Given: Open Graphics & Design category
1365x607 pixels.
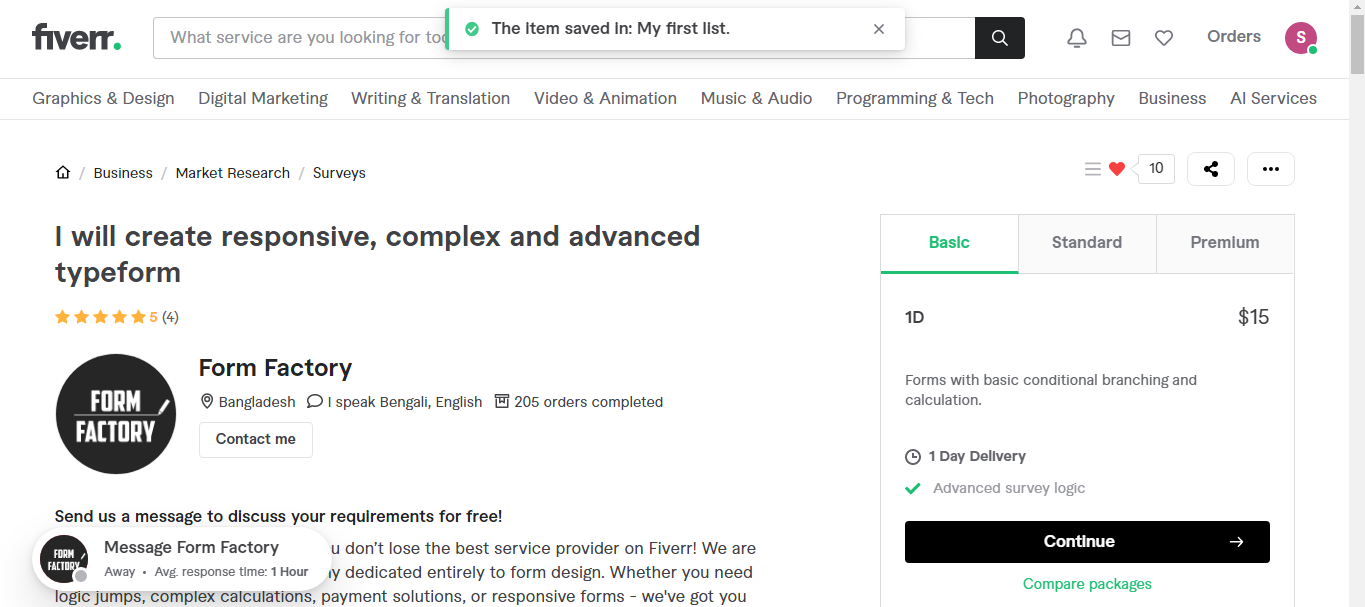Looking at the screenshot, I should (103, 98).
